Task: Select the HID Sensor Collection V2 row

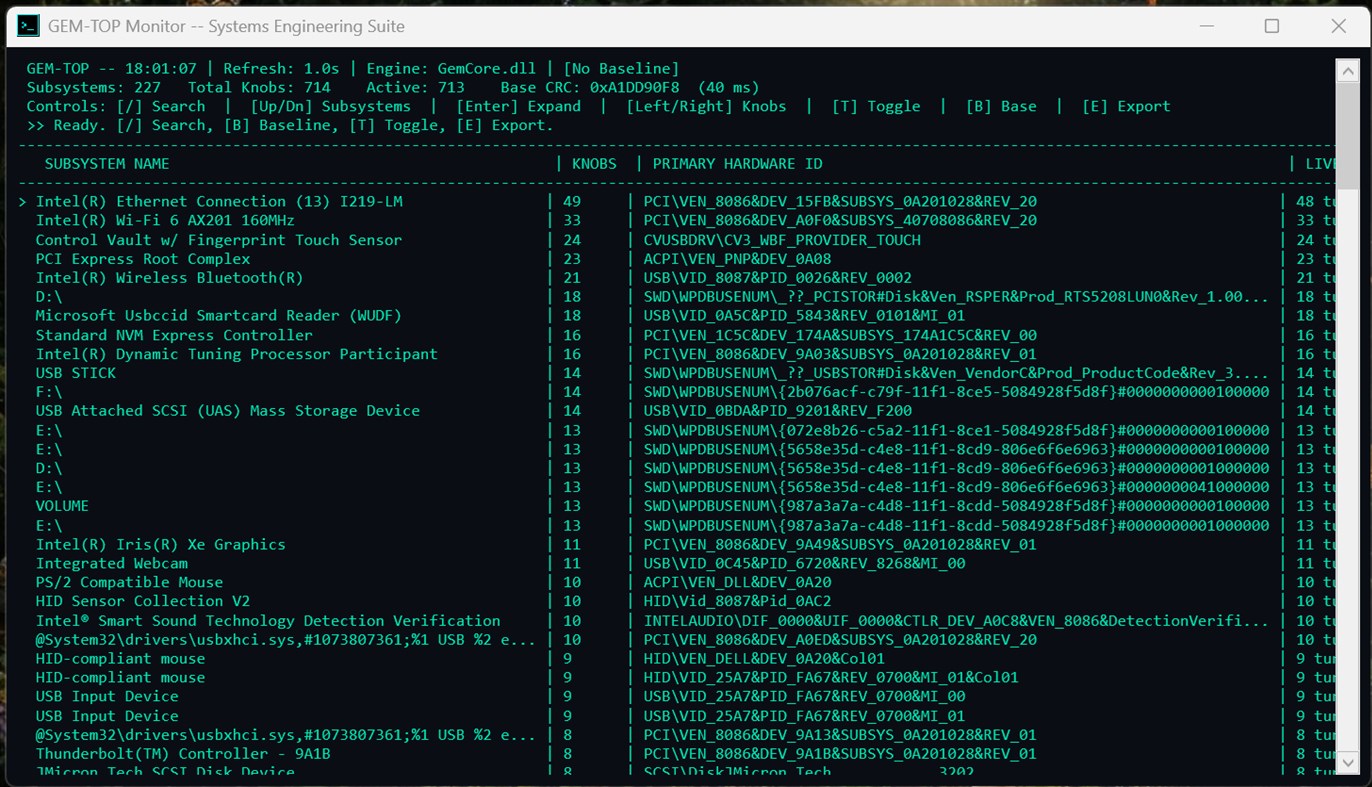Action: [x=676, y=601]
